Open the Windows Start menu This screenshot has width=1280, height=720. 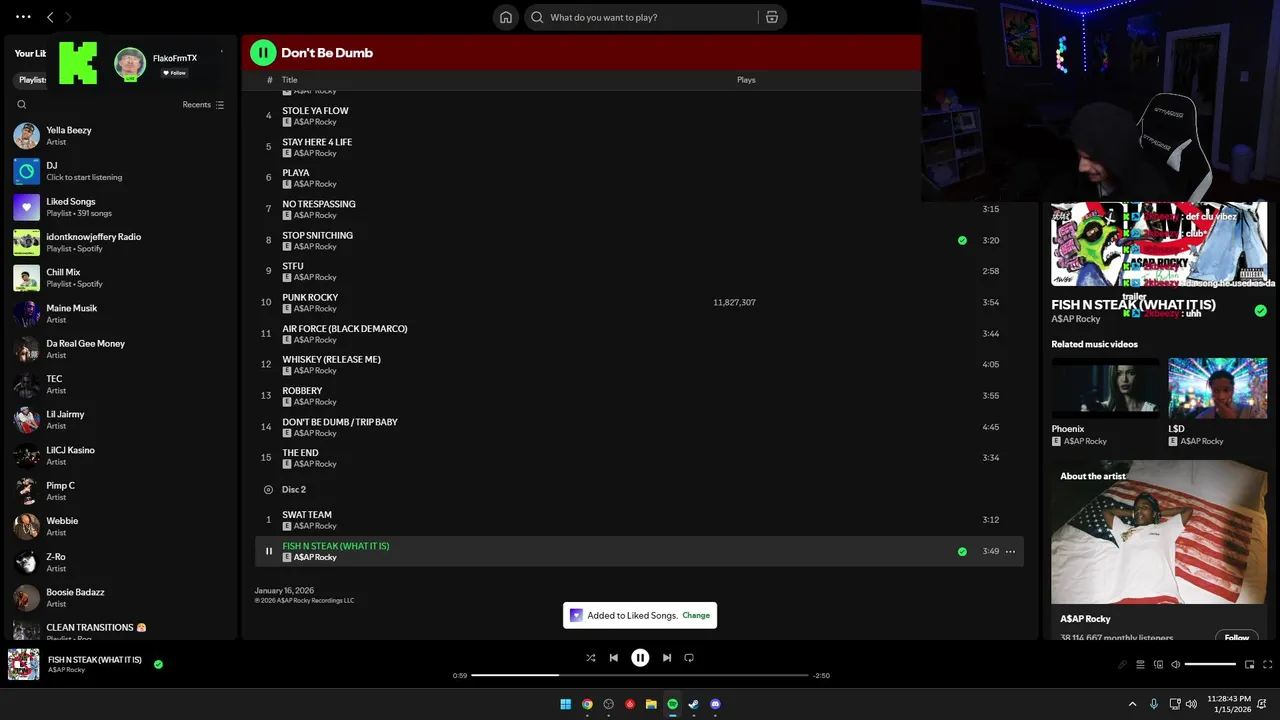[566, 704]
